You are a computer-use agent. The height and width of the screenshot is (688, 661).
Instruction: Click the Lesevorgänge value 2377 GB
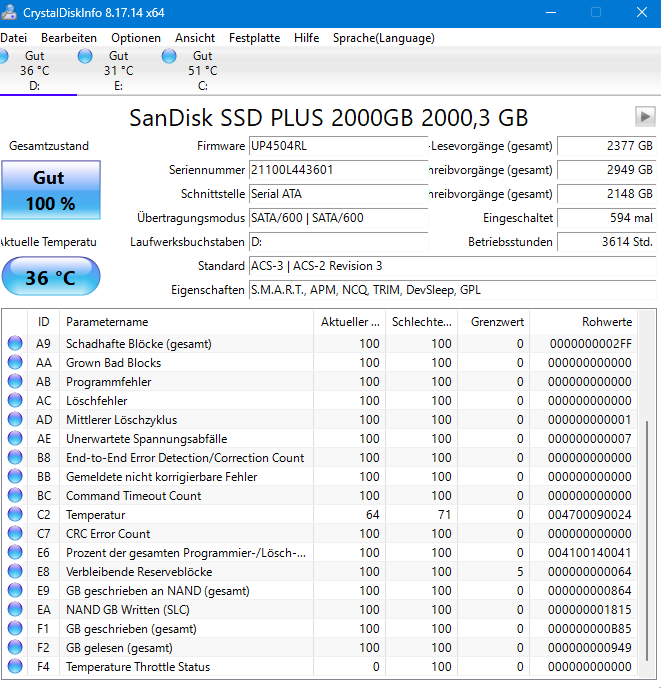click(607, 146)
